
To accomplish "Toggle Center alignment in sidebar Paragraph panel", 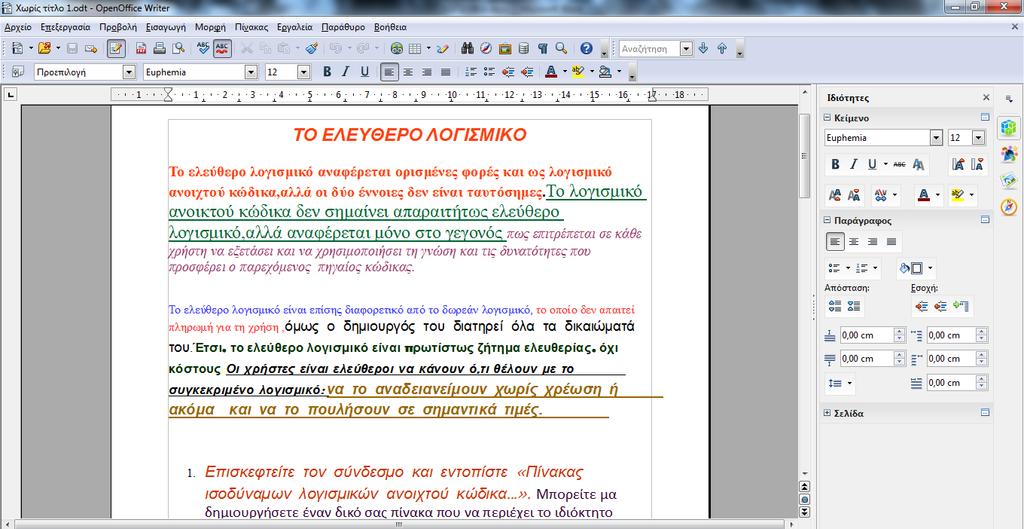I will [x=854, y=242].
